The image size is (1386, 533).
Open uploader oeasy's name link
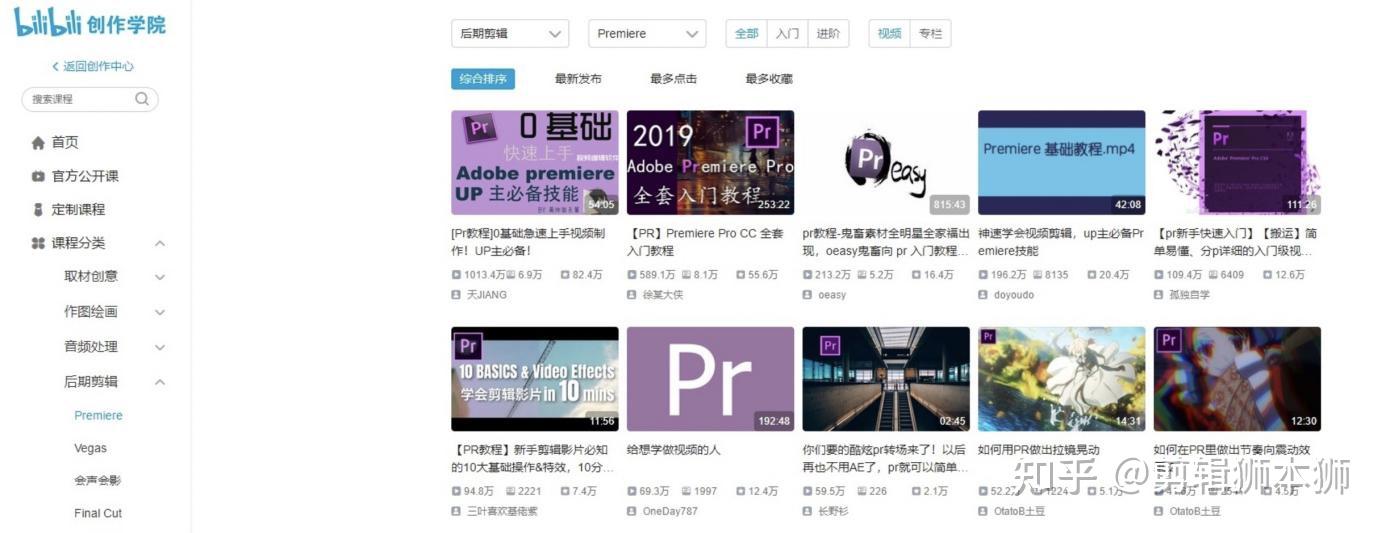832,295
